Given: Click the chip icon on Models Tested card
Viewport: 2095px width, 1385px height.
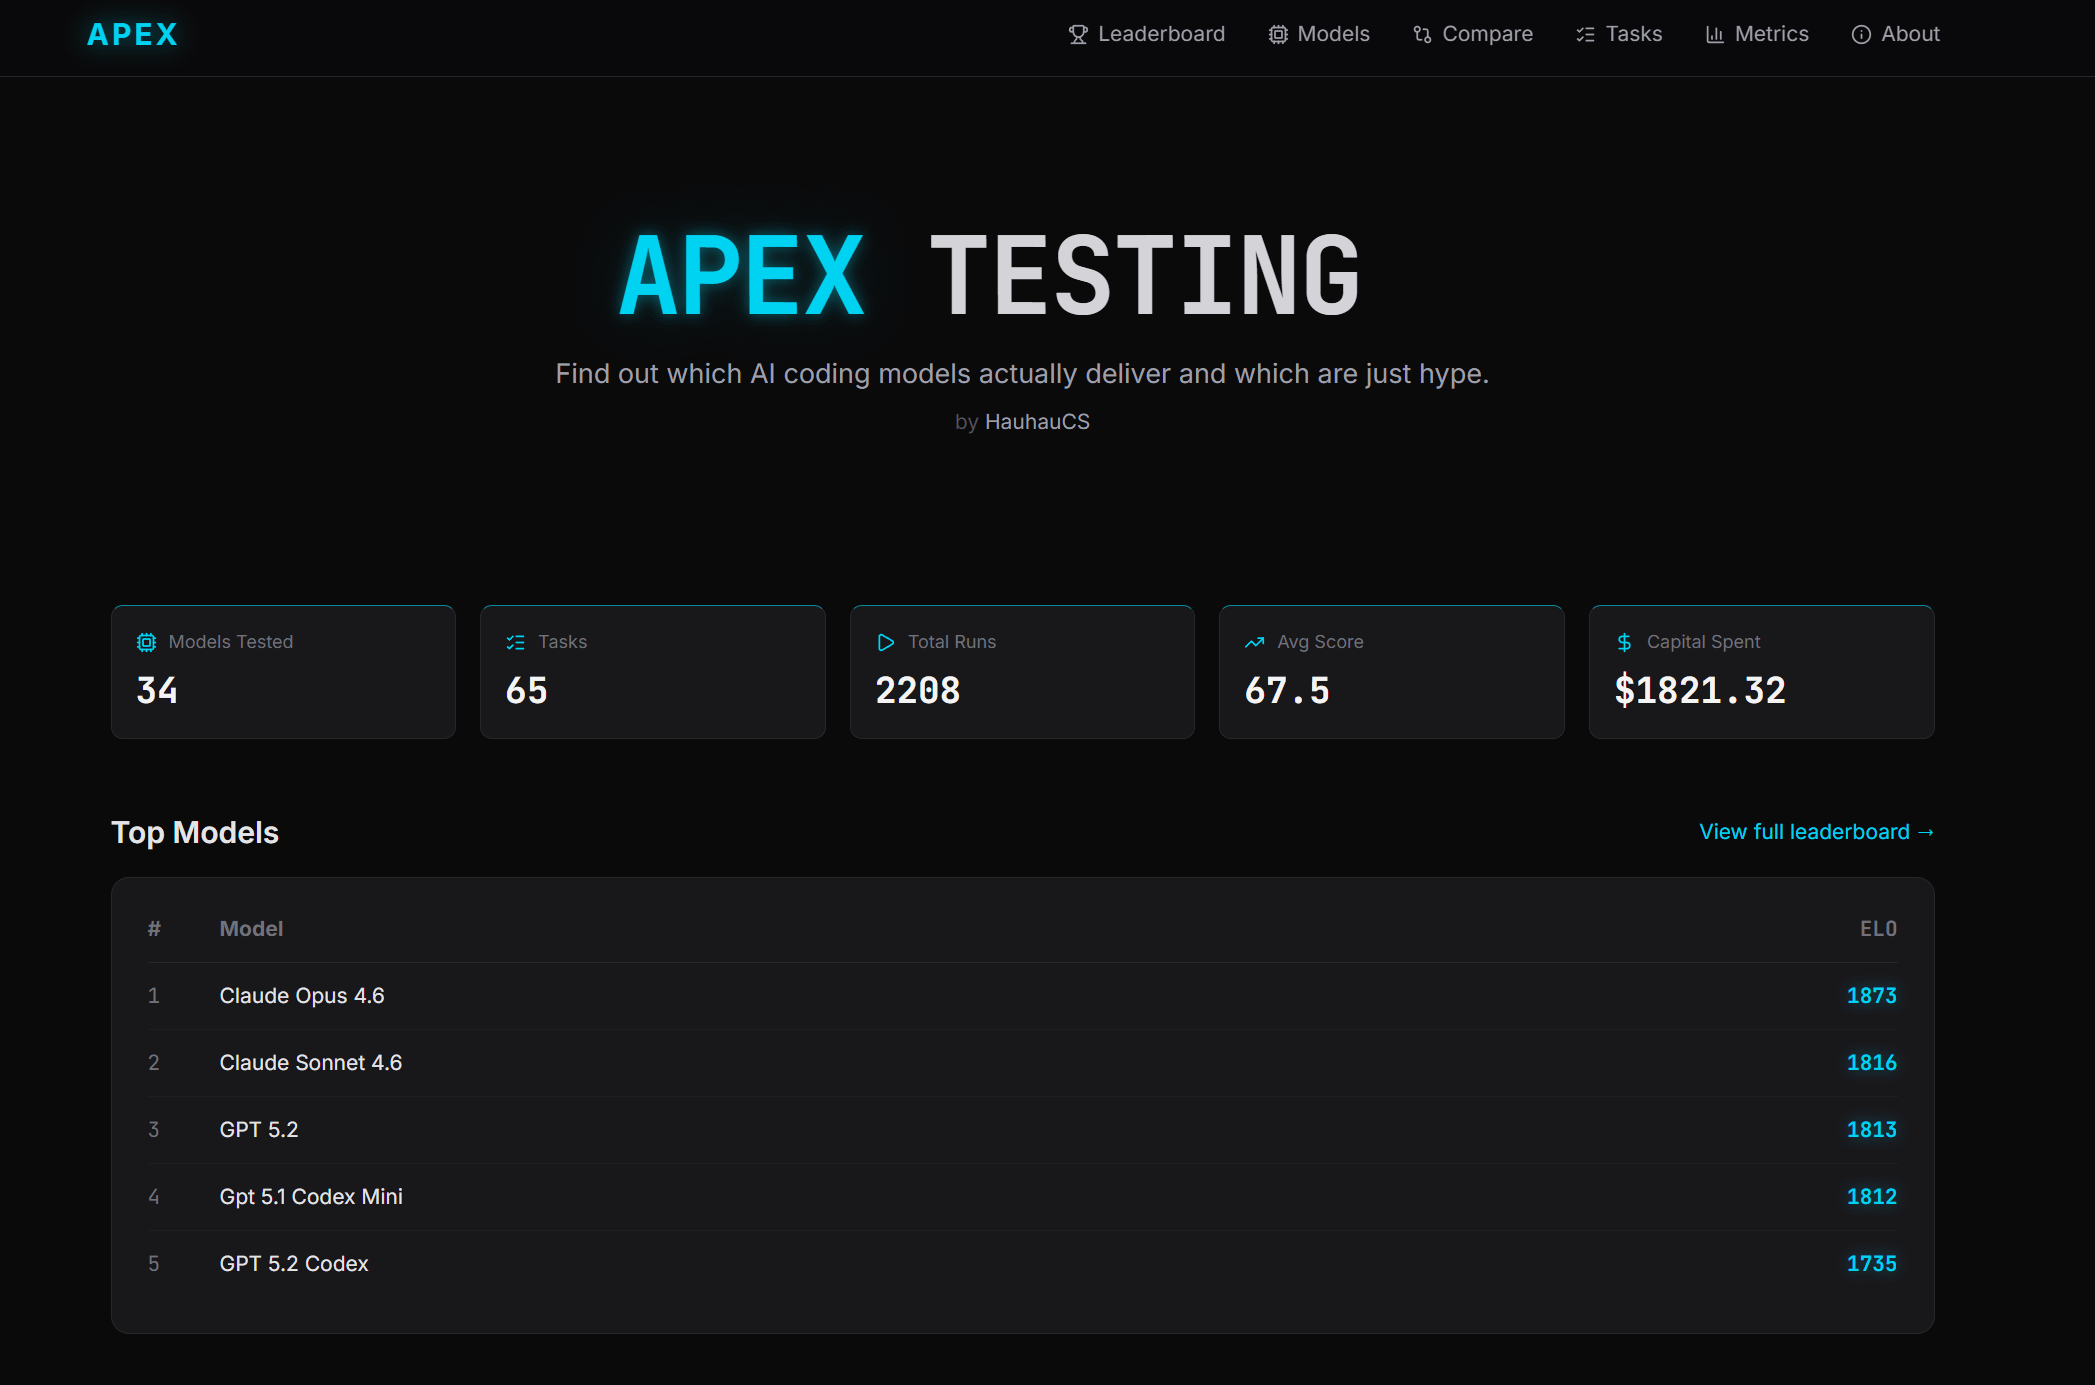Looking at the screenshot, I should point(146,642).
